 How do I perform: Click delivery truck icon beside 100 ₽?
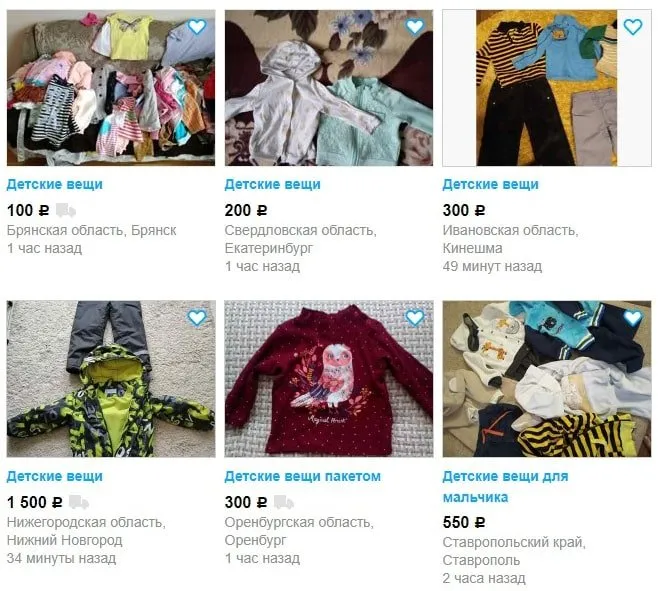[x=65, y=210]
